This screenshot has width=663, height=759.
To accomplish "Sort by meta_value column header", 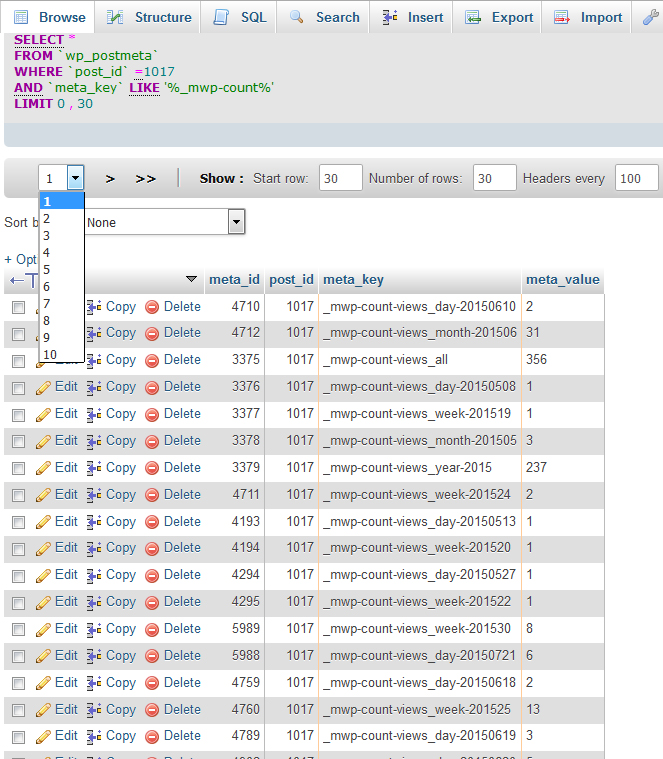I will click(x=562, y=279).
